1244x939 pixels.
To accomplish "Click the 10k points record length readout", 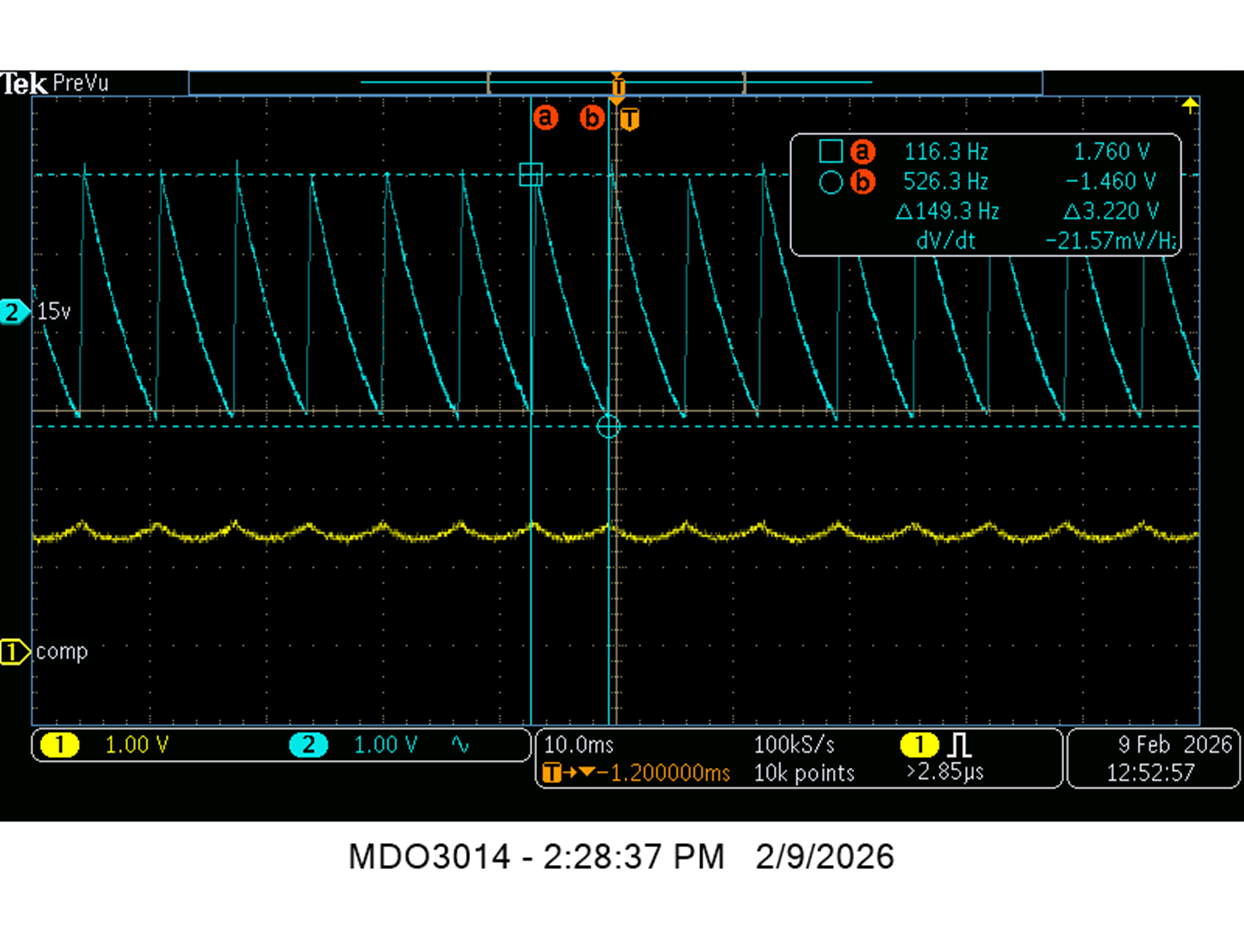I will (805, 773).
